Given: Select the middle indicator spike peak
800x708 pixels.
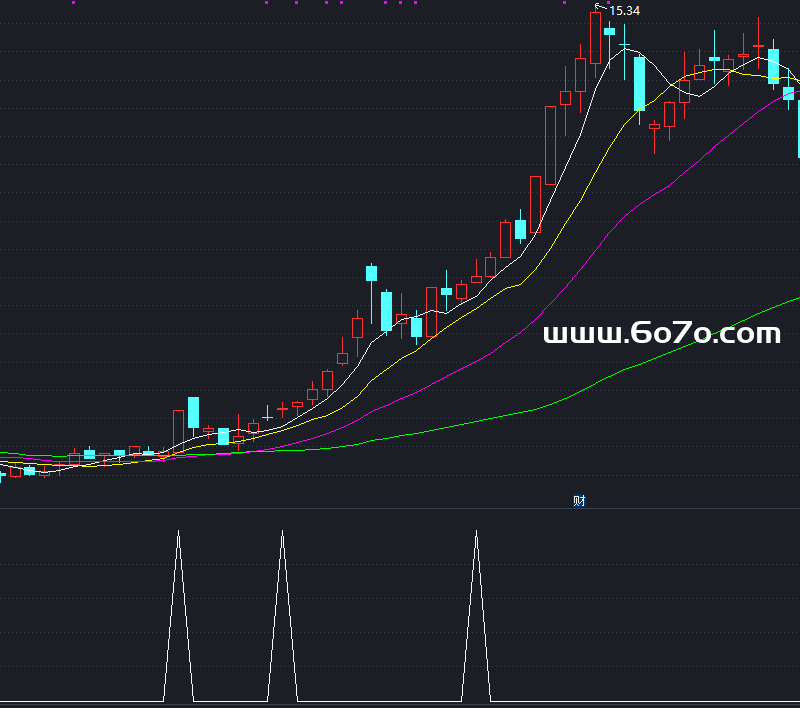Looking at the screenshot, I should 282,533.
